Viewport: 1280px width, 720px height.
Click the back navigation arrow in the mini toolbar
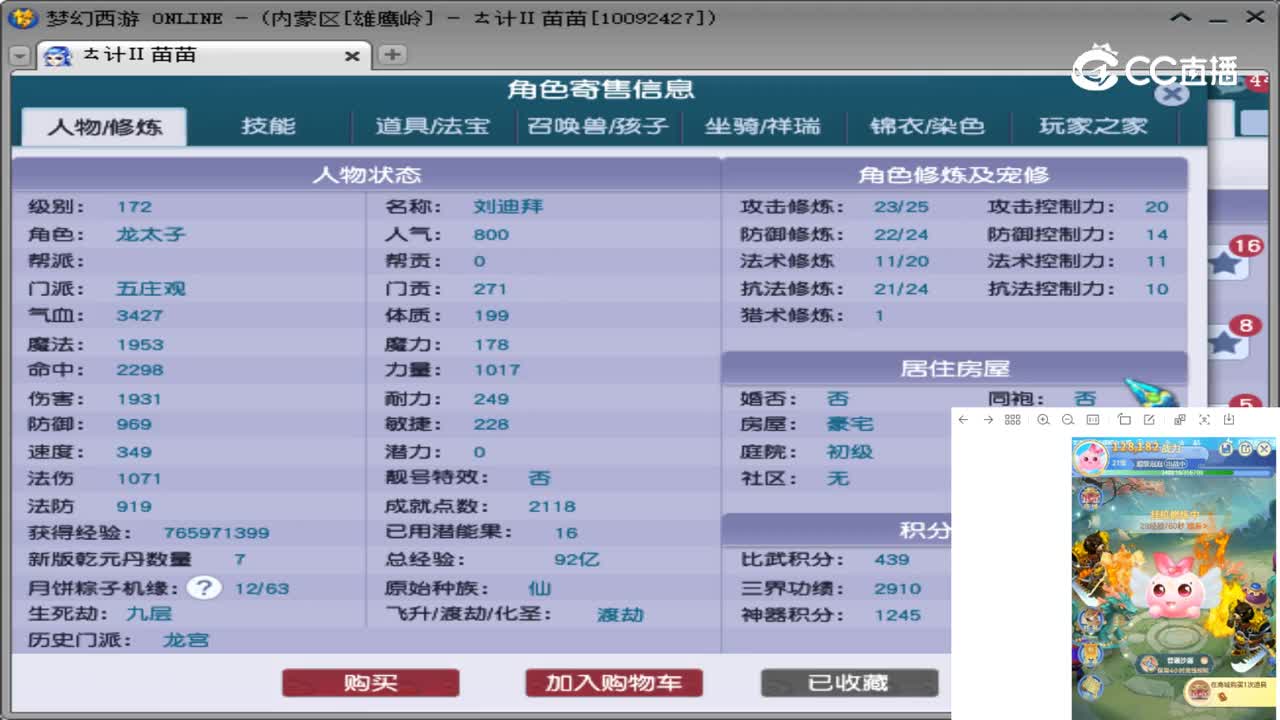point(962,420)
